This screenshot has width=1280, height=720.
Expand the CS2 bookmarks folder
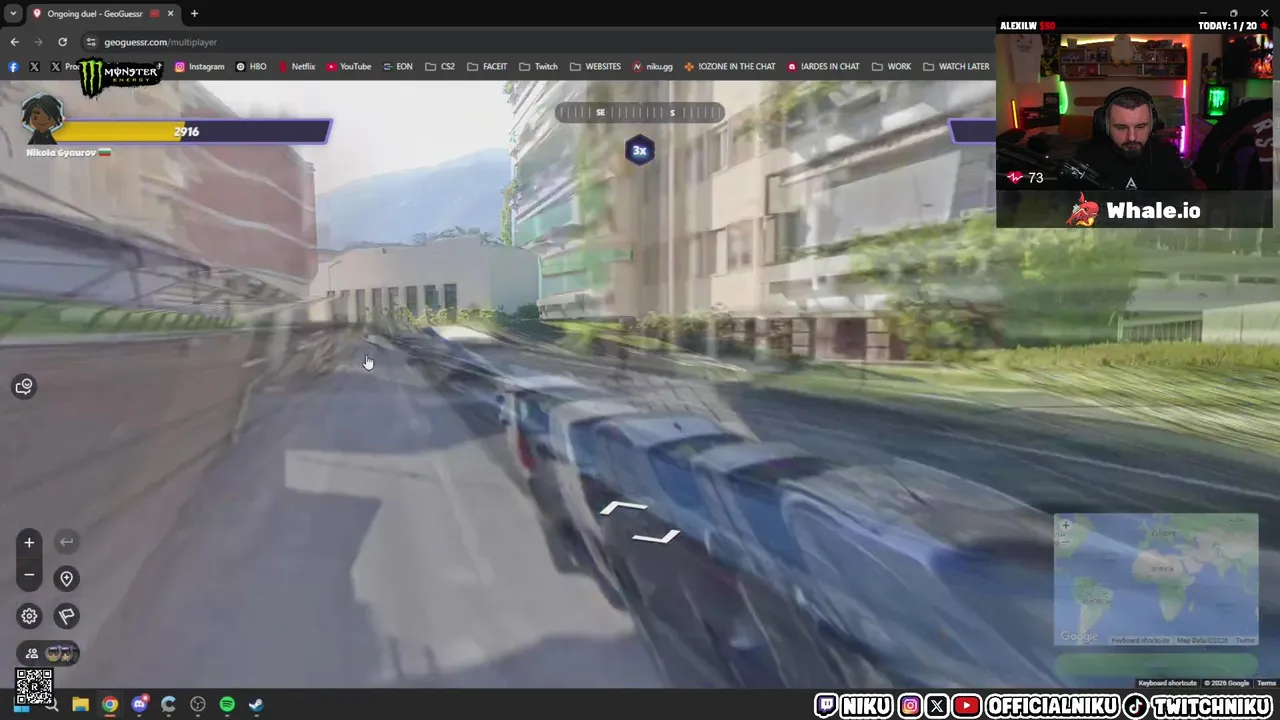click(440, 67)
